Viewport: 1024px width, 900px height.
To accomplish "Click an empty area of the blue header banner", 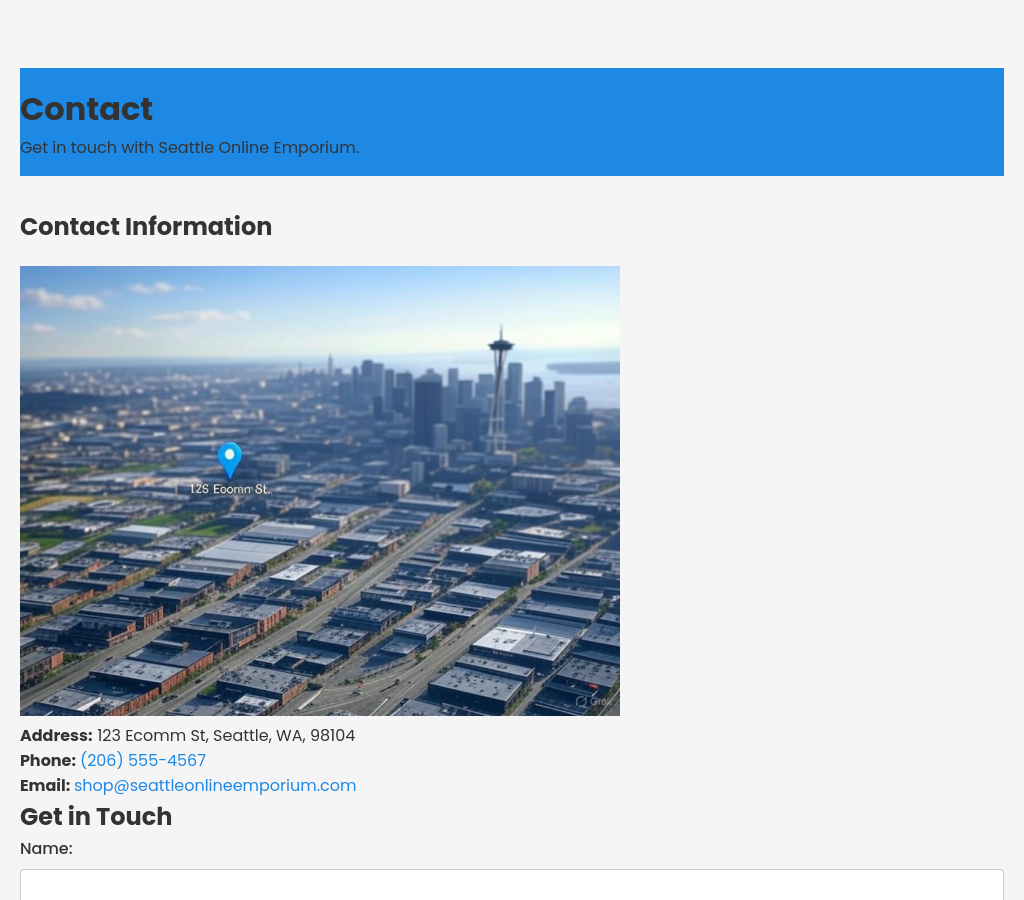I will pyautogui.click(x=700, y=120).
